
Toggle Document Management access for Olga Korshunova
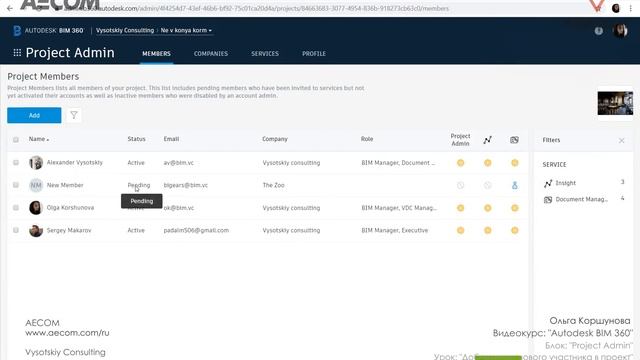[x=515, y=208]
